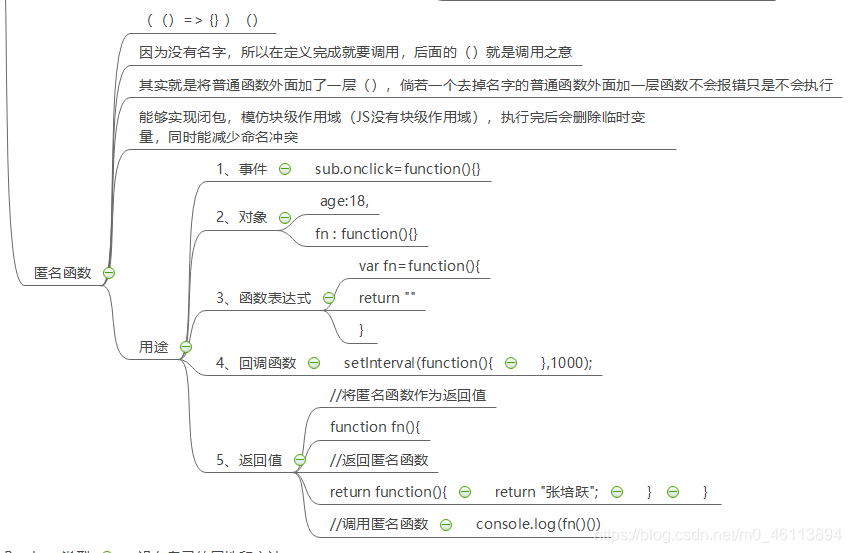Collapse the 用途 branch
Viewport: 851px width, 553px height.
pos(186,347)
